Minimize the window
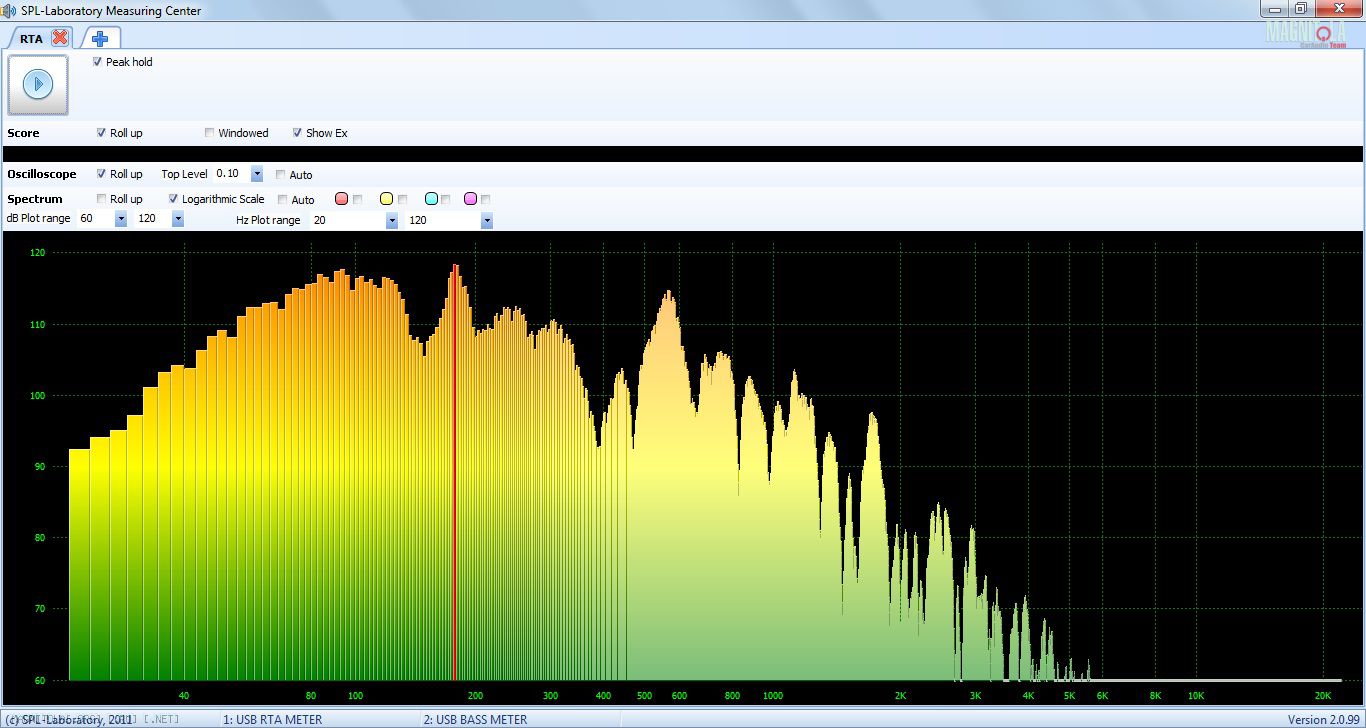 click(1272, 8)
